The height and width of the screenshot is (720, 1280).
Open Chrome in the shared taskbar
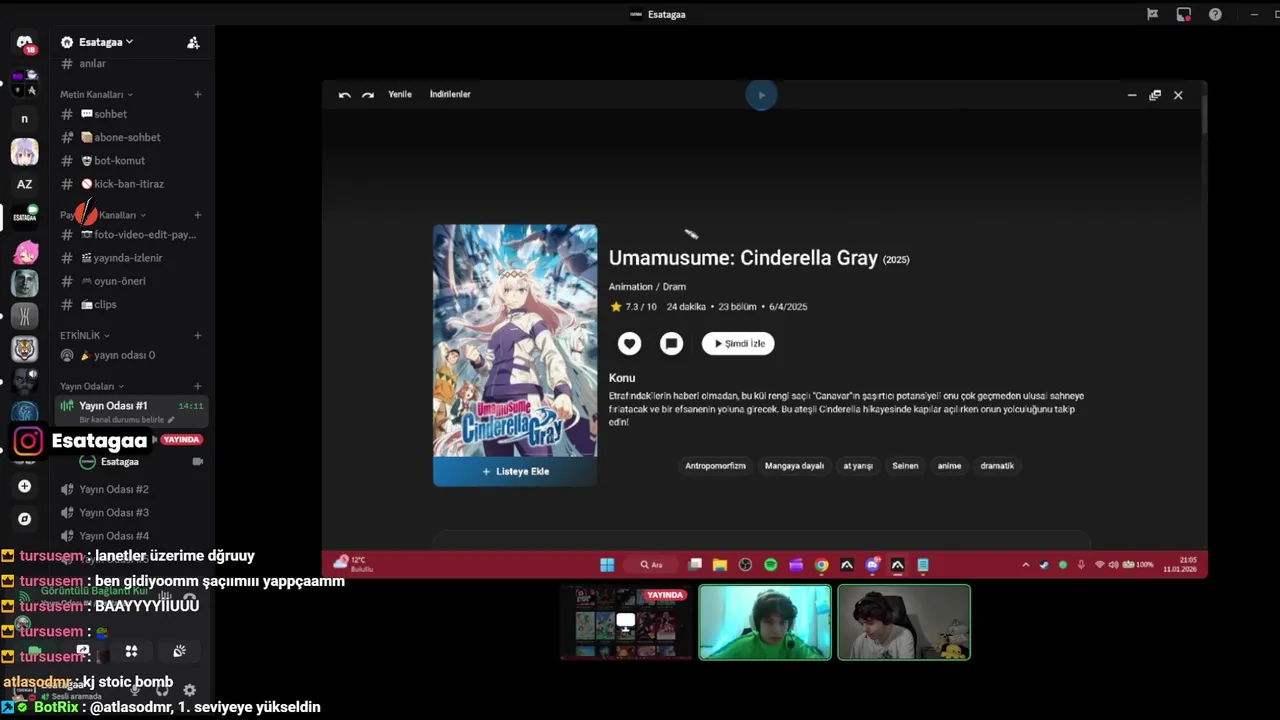(x=821, y=565)
